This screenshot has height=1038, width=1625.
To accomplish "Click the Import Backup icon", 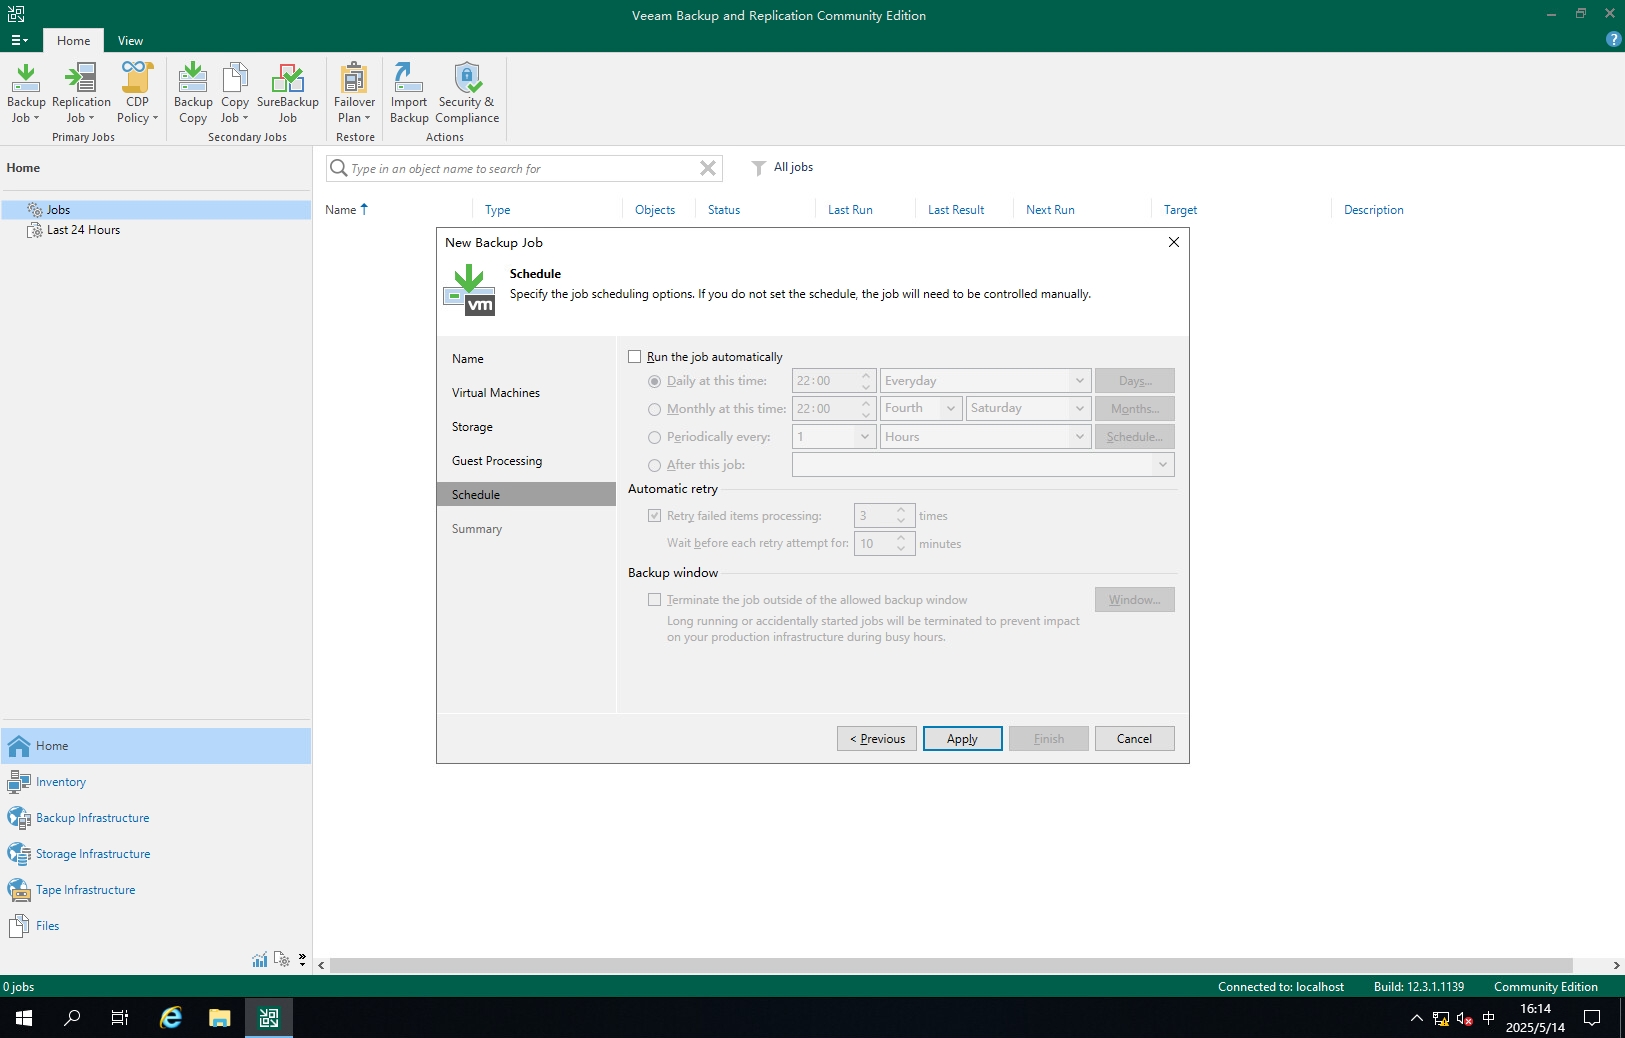I will tap(409, 92).
